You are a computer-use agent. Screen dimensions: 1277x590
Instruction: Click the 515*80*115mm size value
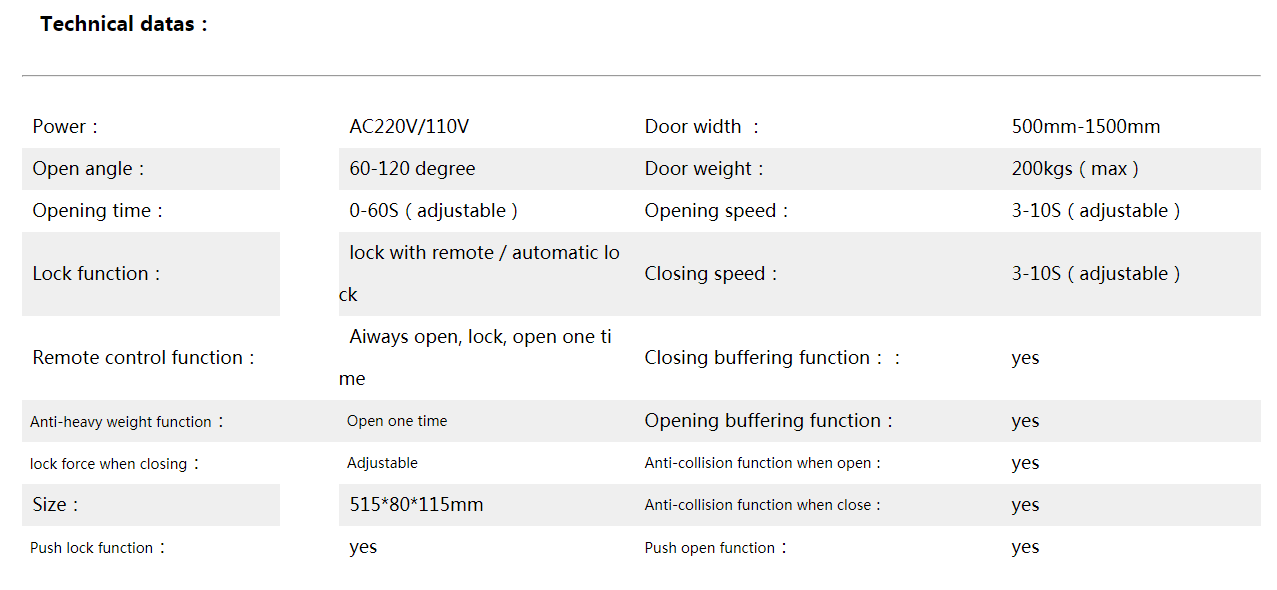[x=416, y=505]
